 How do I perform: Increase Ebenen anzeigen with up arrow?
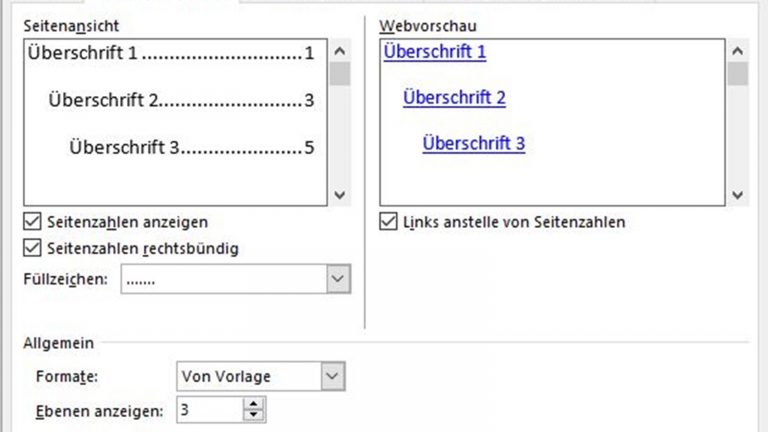click(254, 403)
